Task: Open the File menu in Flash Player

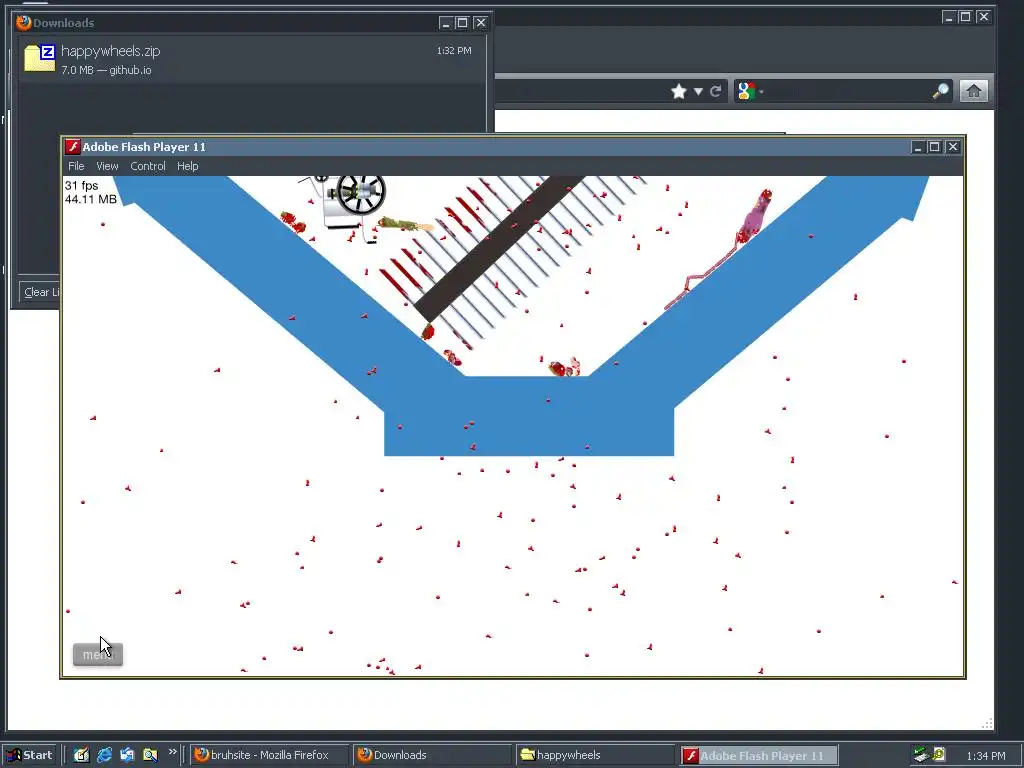Action: [x=76, y=166]
